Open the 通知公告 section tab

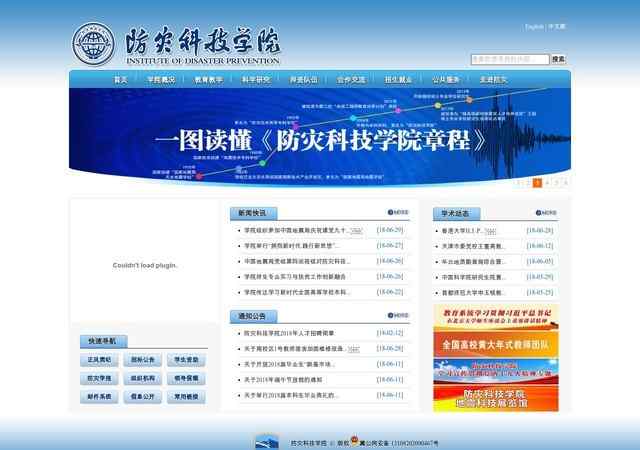[x=253, y=316]
